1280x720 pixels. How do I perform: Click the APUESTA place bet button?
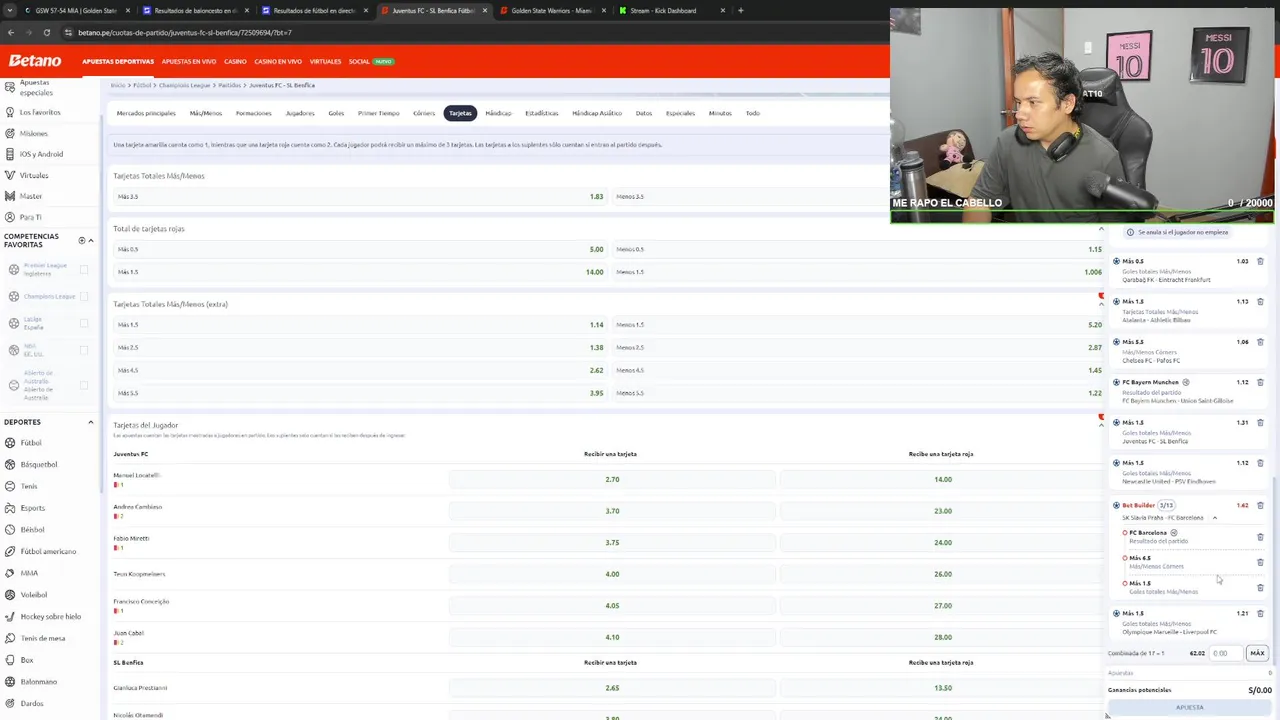1190,707
